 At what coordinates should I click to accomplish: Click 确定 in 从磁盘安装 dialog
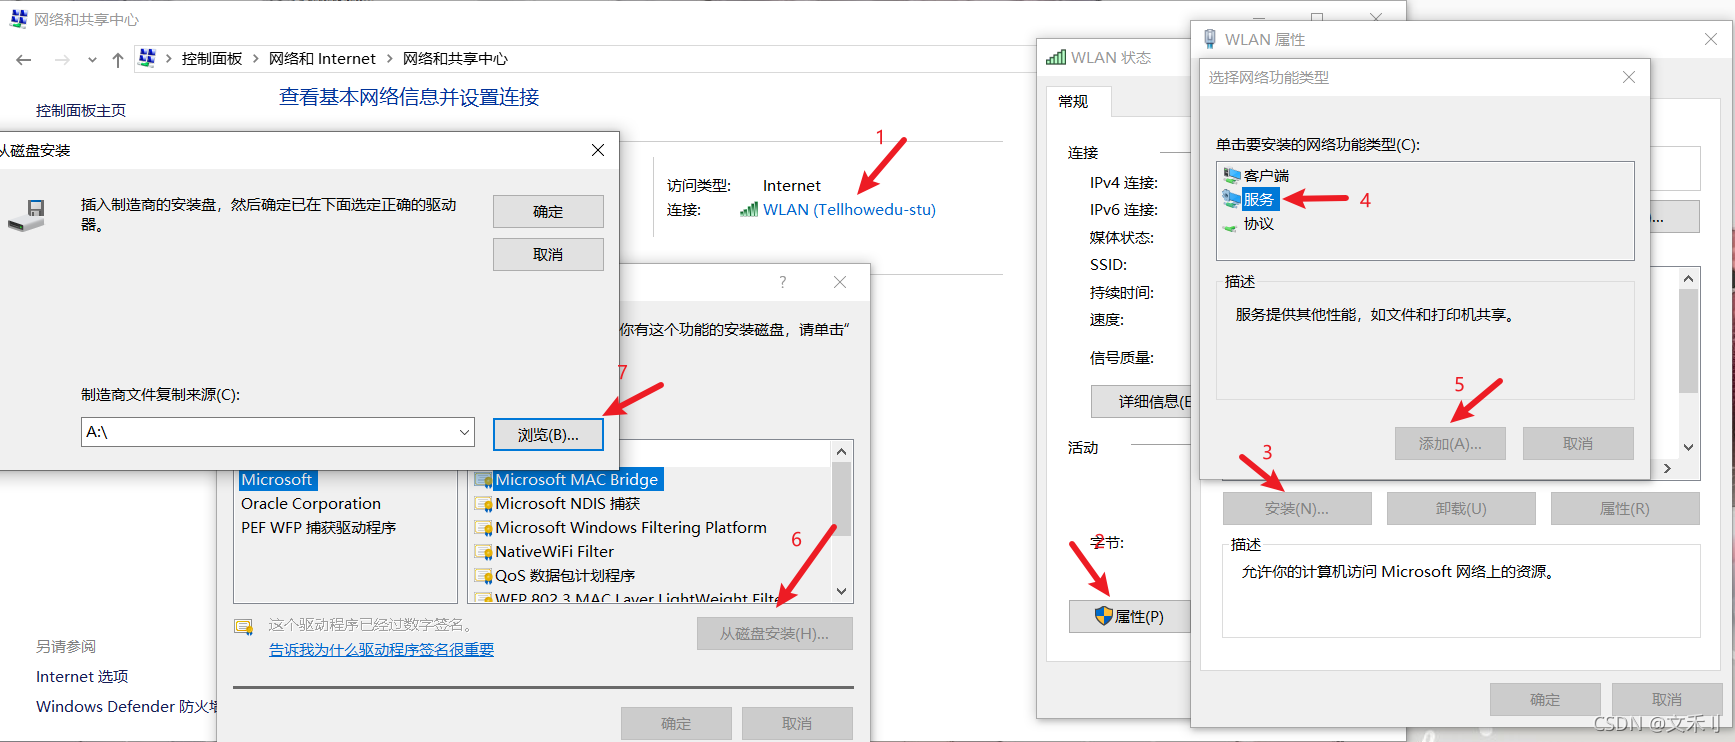pyautogui.click(x=548, y=211)
